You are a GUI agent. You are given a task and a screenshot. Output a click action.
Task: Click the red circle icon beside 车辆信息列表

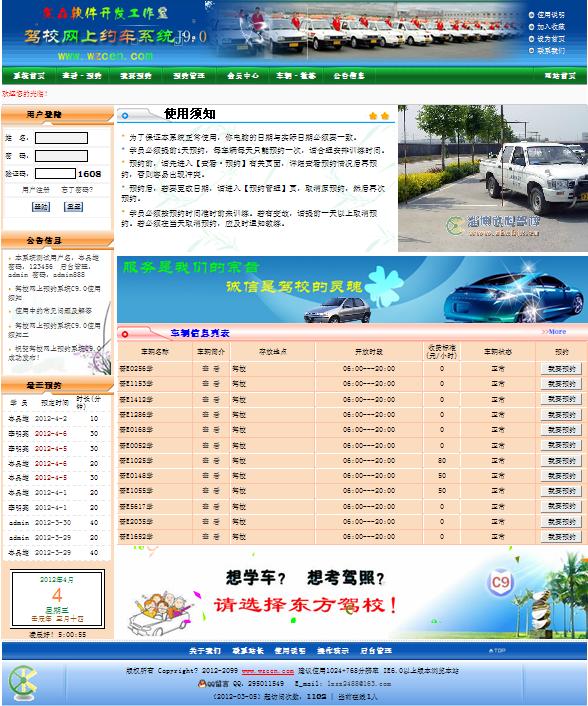[x=125, y=334]
